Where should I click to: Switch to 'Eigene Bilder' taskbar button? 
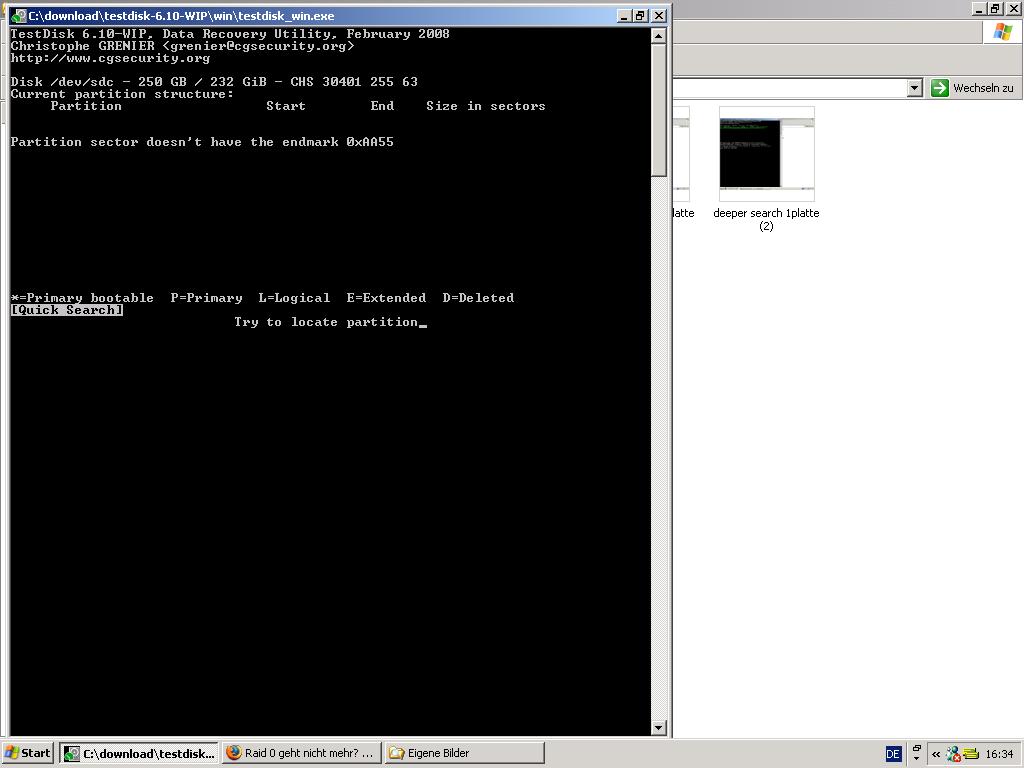tap(464, 753)
